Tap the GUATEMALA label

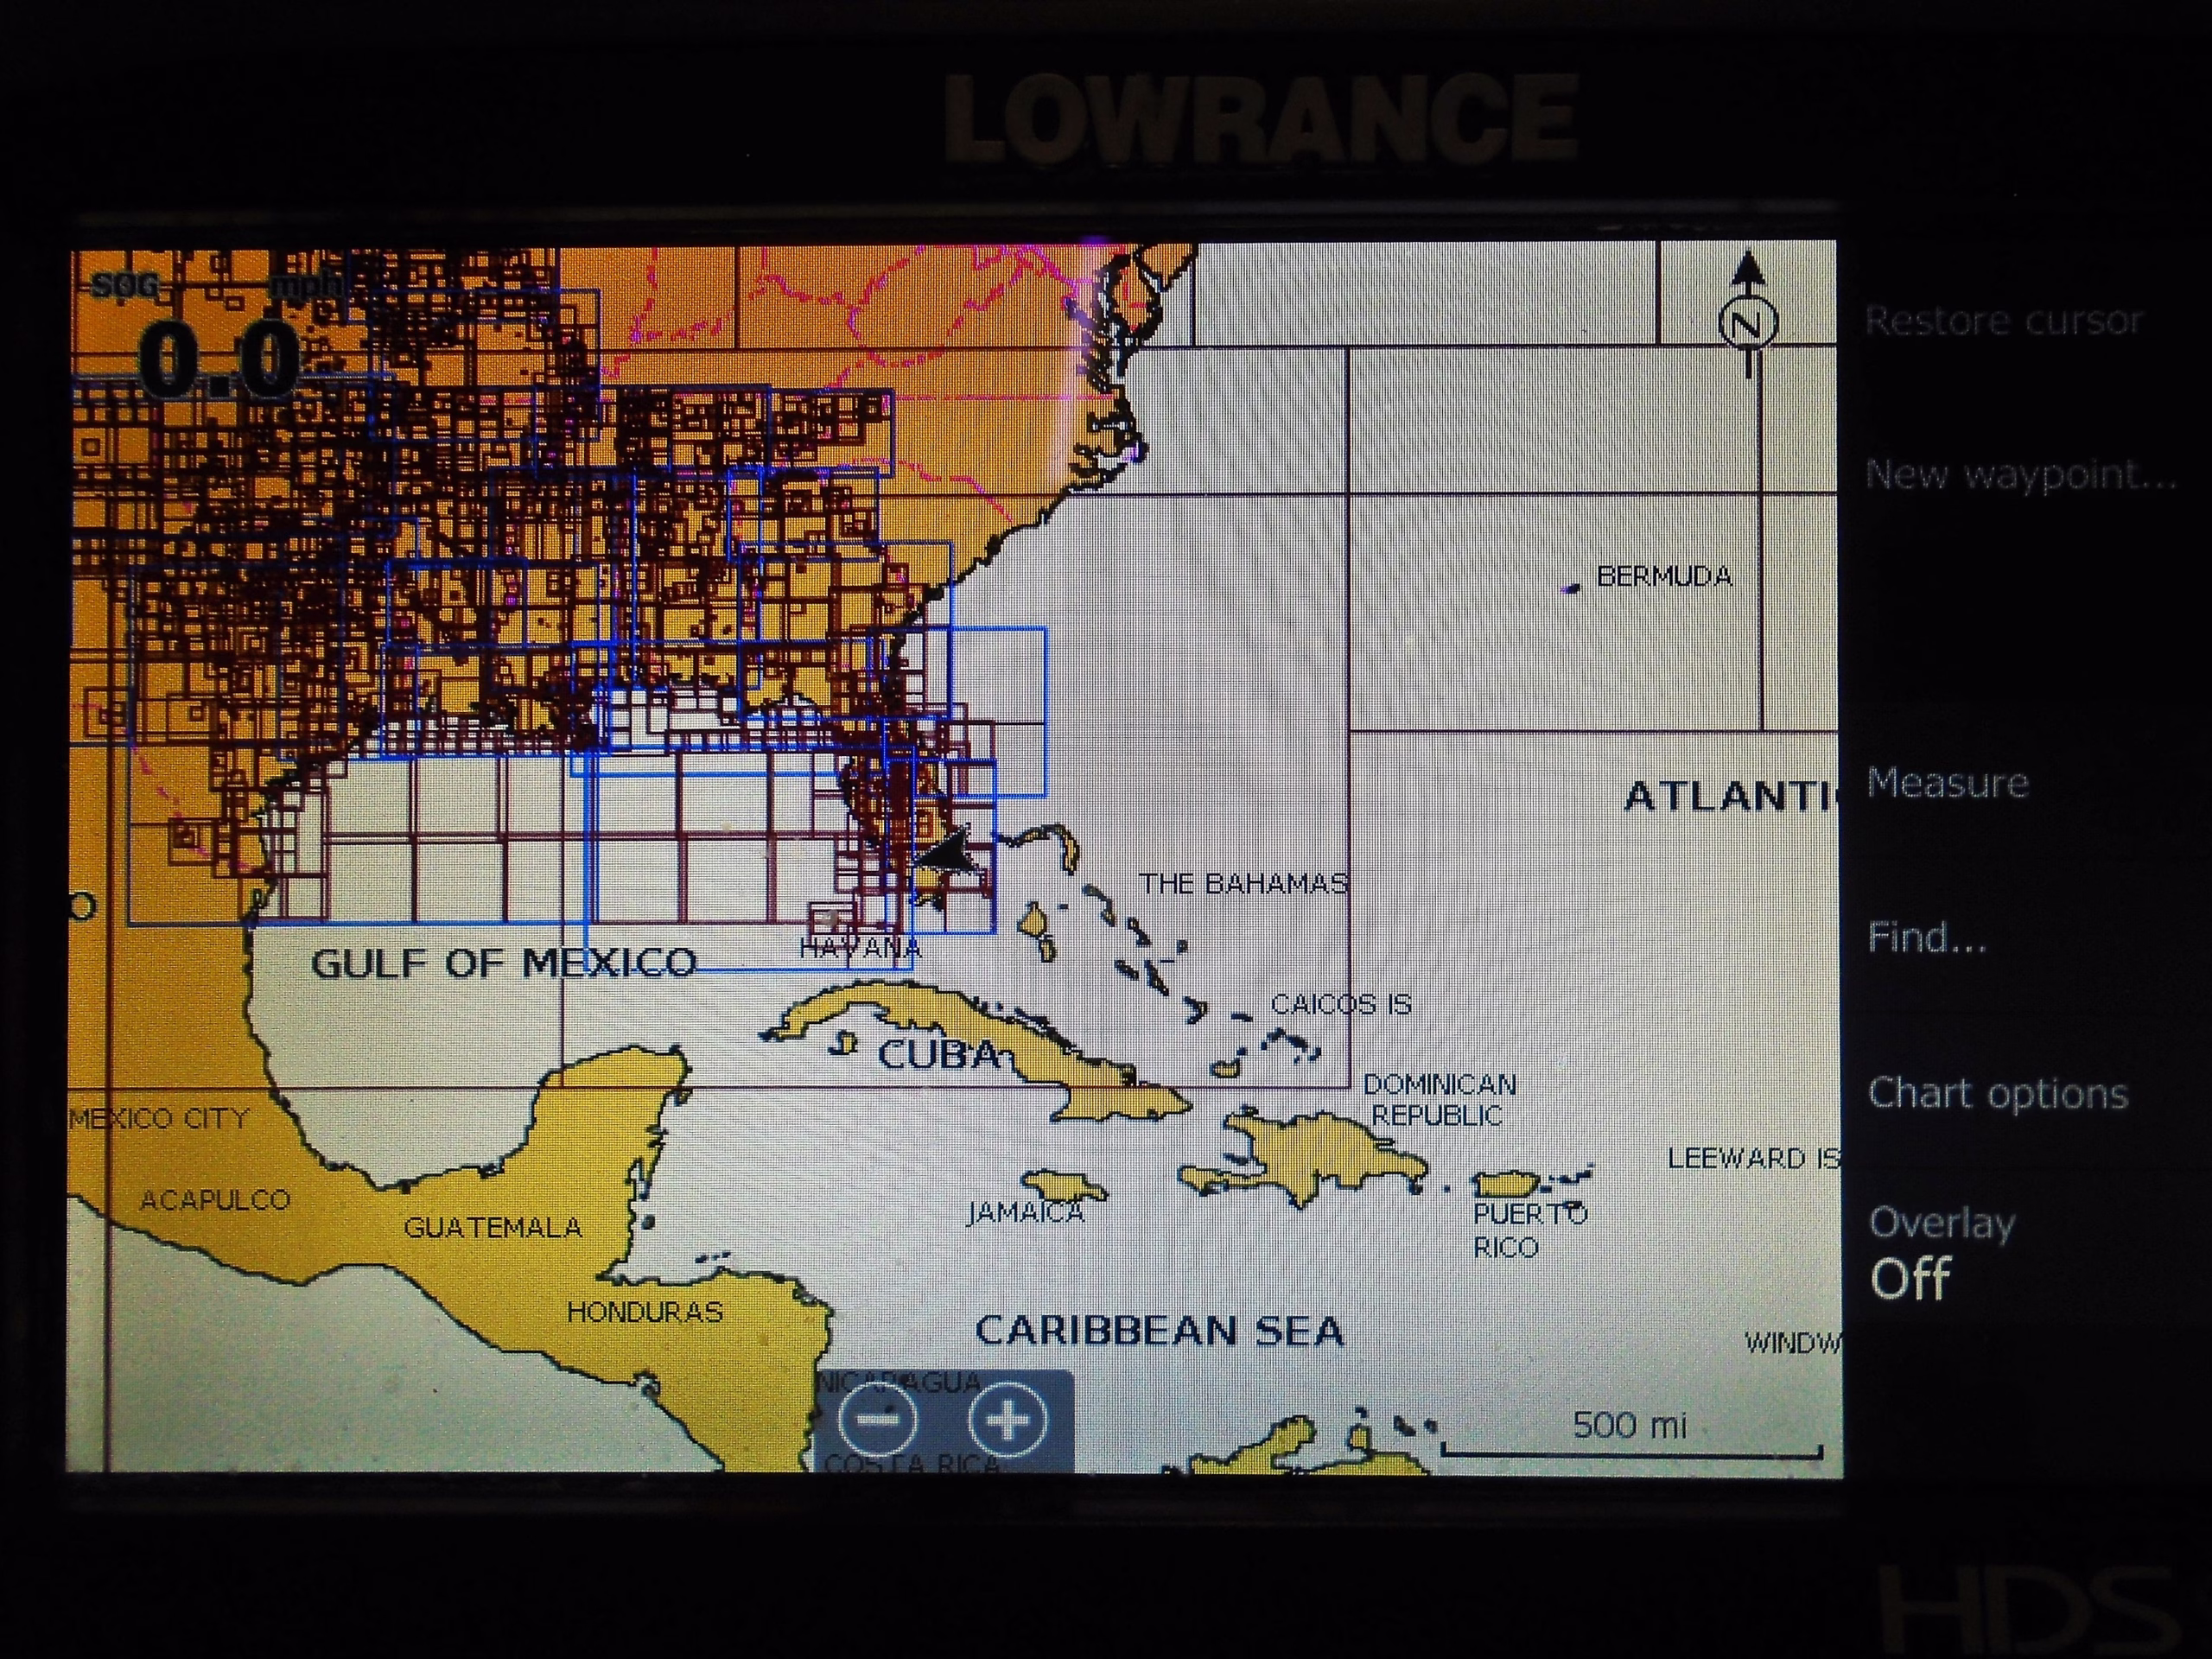coord(492,1228)
